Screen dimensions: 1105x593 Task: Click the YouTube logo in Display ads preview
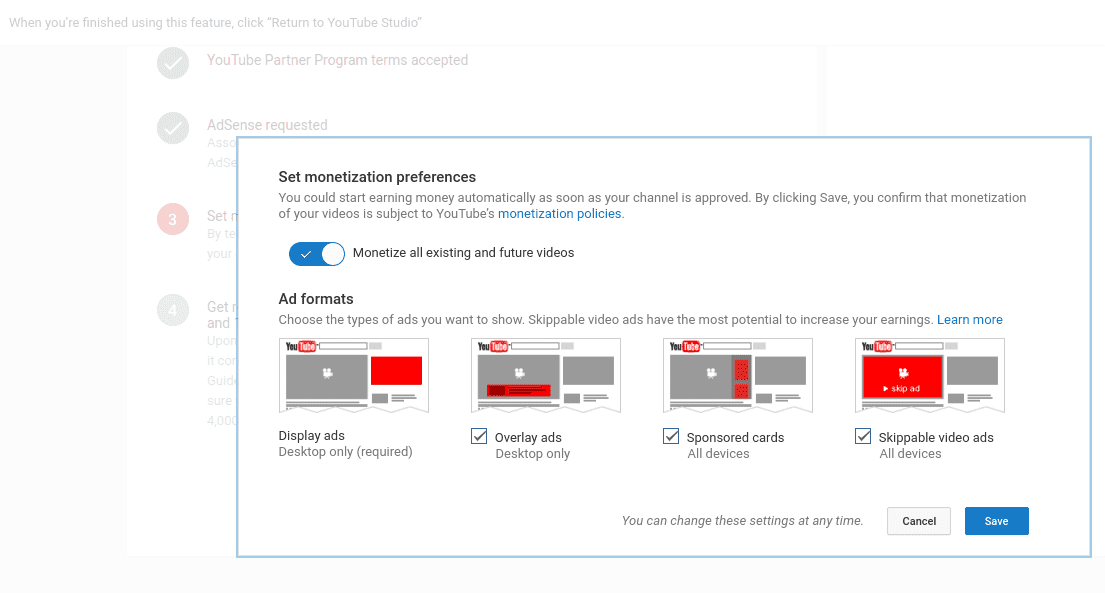[300, 345]
